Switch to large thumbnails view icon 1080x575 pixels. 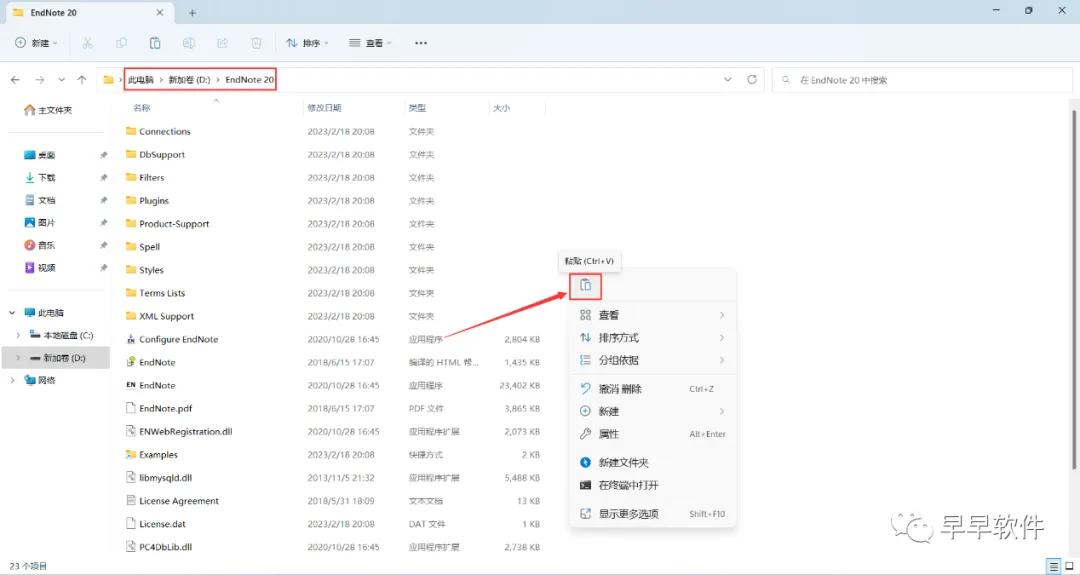pyautogui.click(x=1068, y=566)
